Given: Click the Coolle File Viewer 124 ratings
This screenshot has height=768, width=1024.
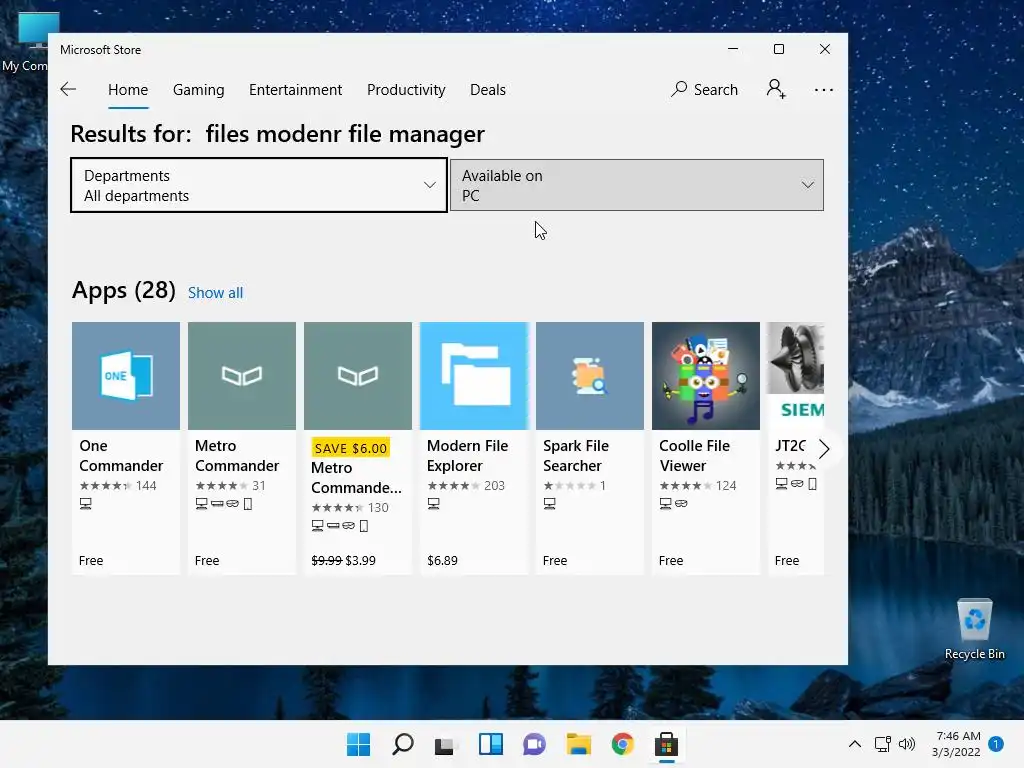Looking at the screenshot, I should (697, 485).
